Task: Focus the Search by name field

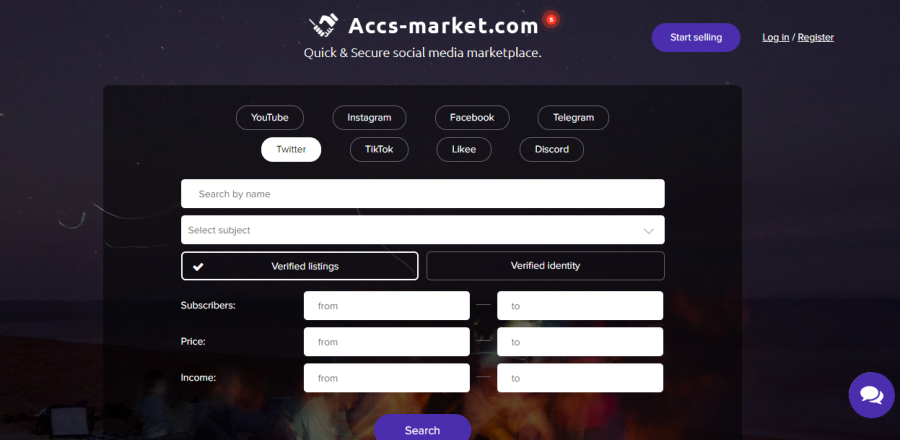Action: (x=422, y=194)
